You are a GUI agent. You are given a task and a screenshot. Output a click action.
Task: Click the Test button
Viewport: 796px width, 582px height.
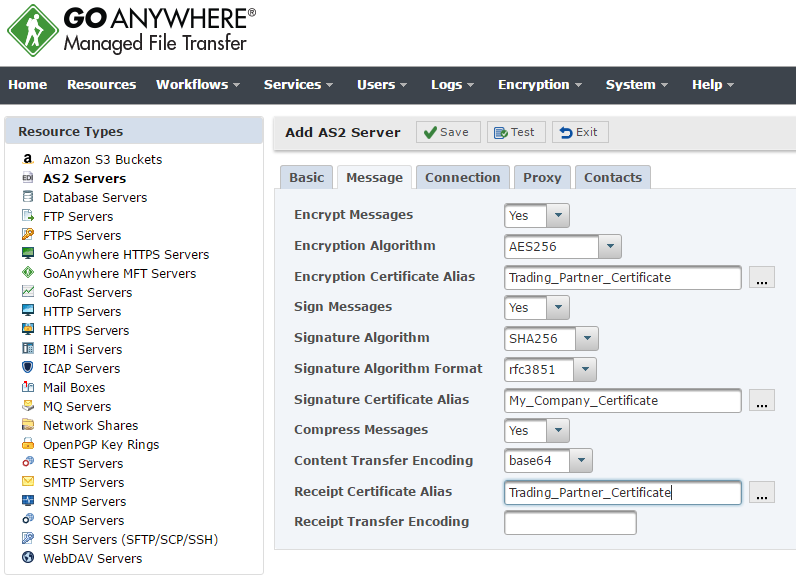(x=516, y=132)
